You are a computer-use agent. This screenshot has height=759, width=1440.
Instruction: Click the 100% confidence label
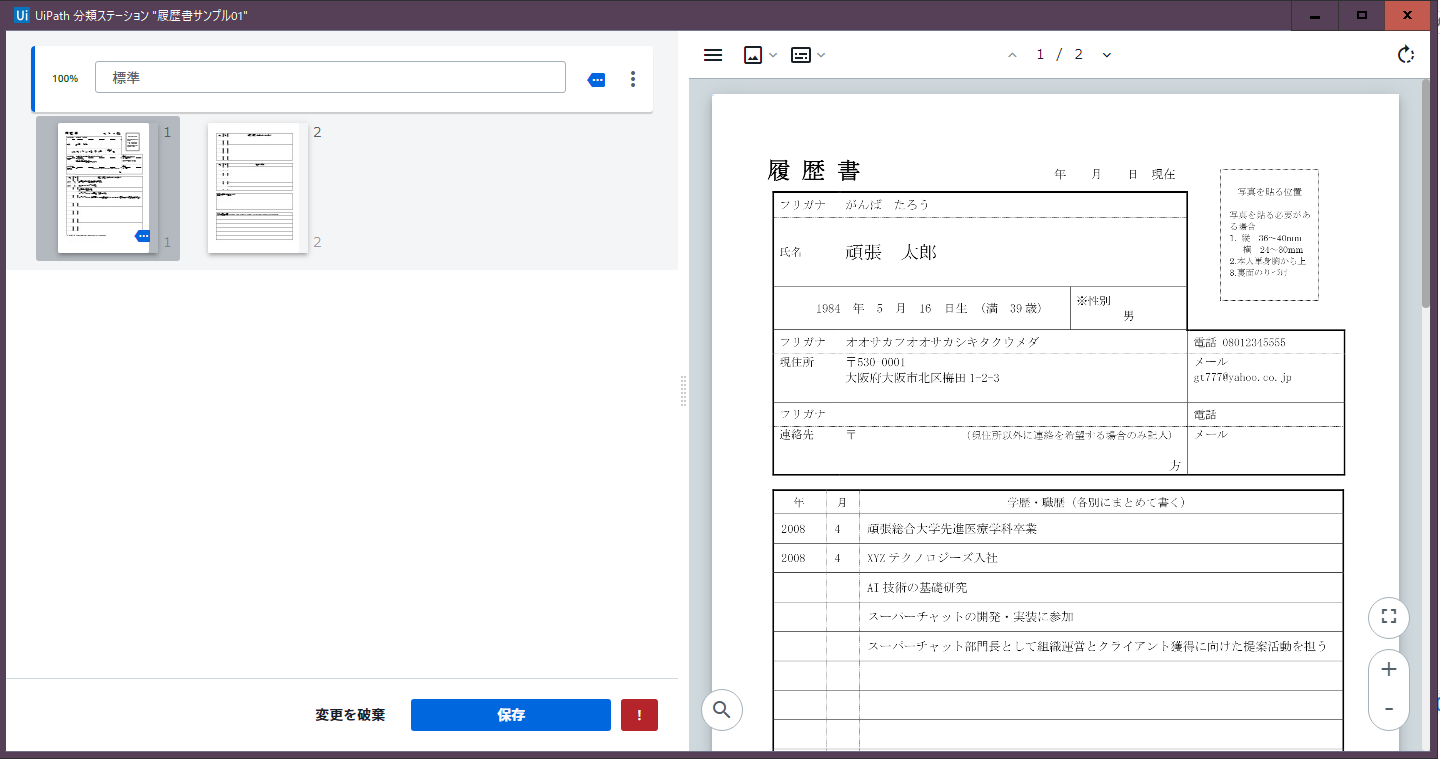coord(65,78)
